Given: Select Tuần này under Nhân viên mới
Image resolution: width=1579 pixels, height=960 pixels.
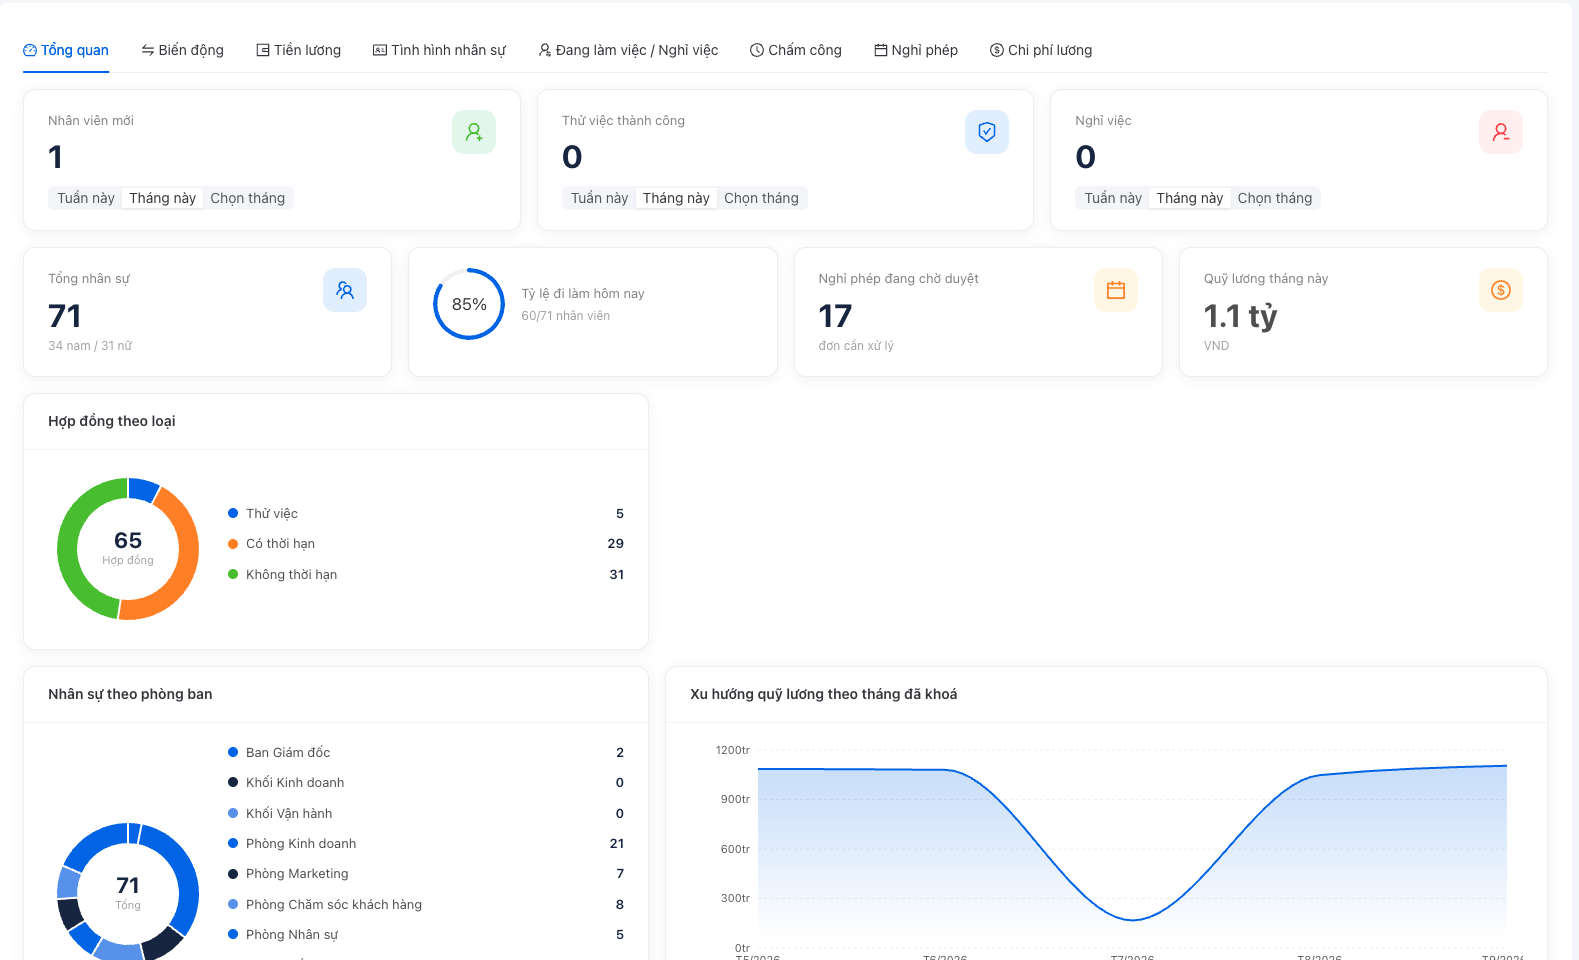Looking at the screenshot, I should tap(86, 198).
